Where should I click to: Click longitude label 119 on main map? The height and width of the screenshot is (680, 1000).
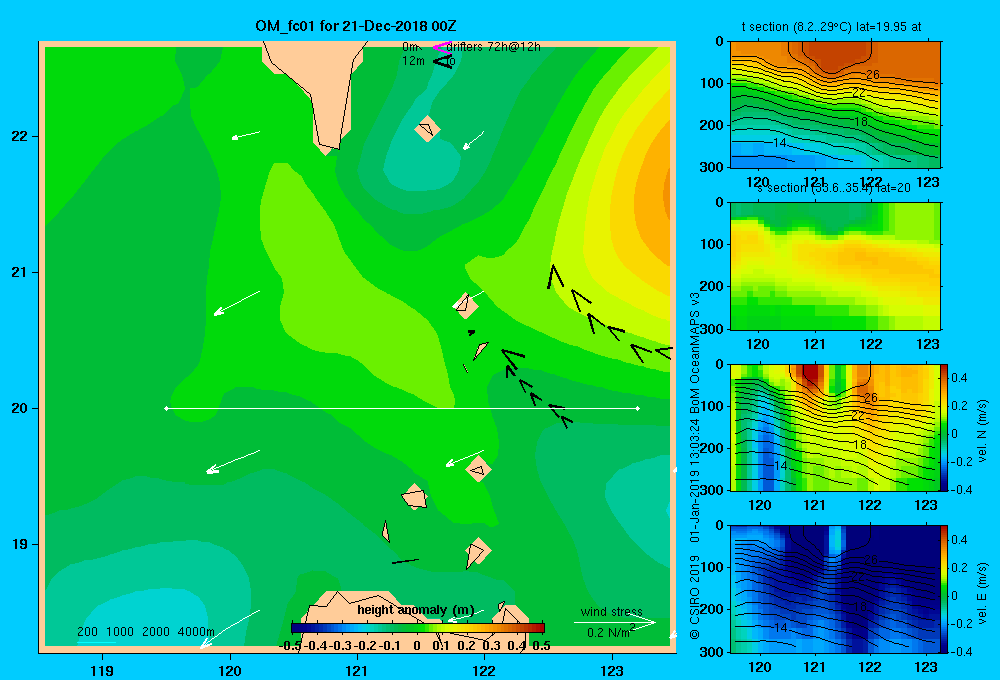tap(102, 670)
